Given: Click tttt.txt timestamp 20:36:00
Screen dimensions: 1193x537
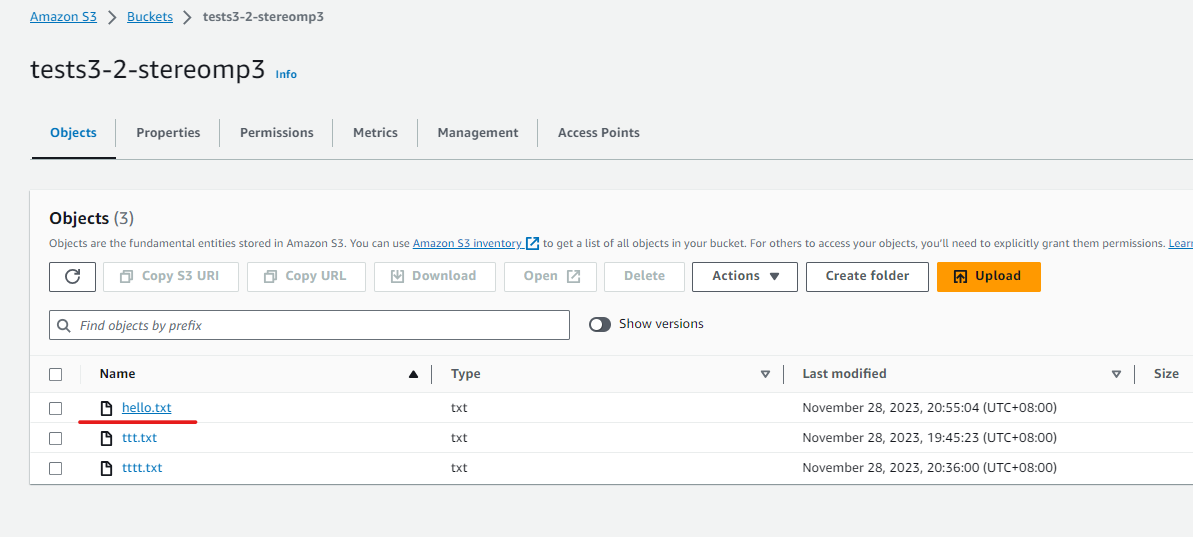Looking at the screenshot, I should pyautogui.click(x=930, y=468).
